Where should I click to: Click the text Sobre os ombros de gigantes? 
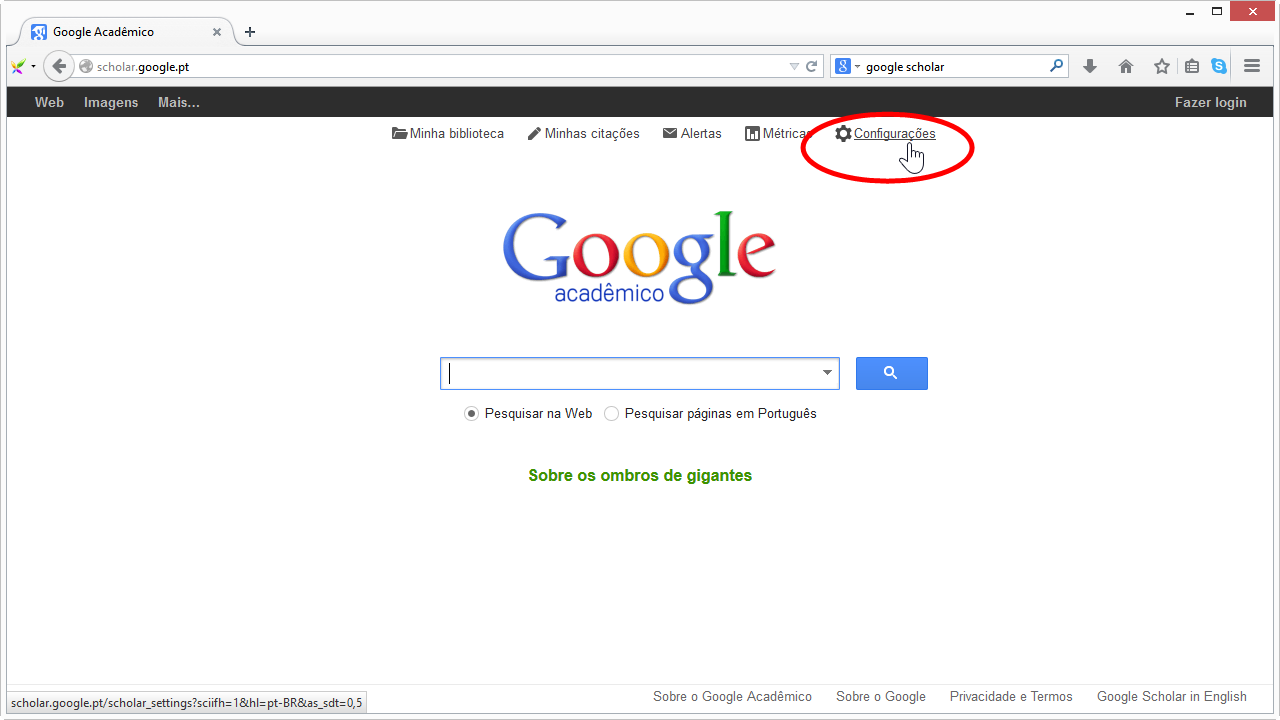640,476
